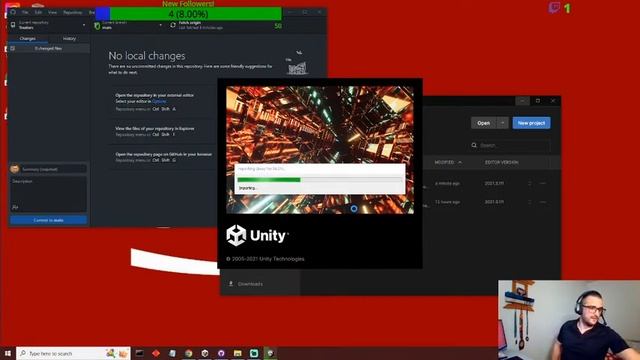The image size is (640, 360).
Task: Click the commit Summary input field
Action: [54, 169]
